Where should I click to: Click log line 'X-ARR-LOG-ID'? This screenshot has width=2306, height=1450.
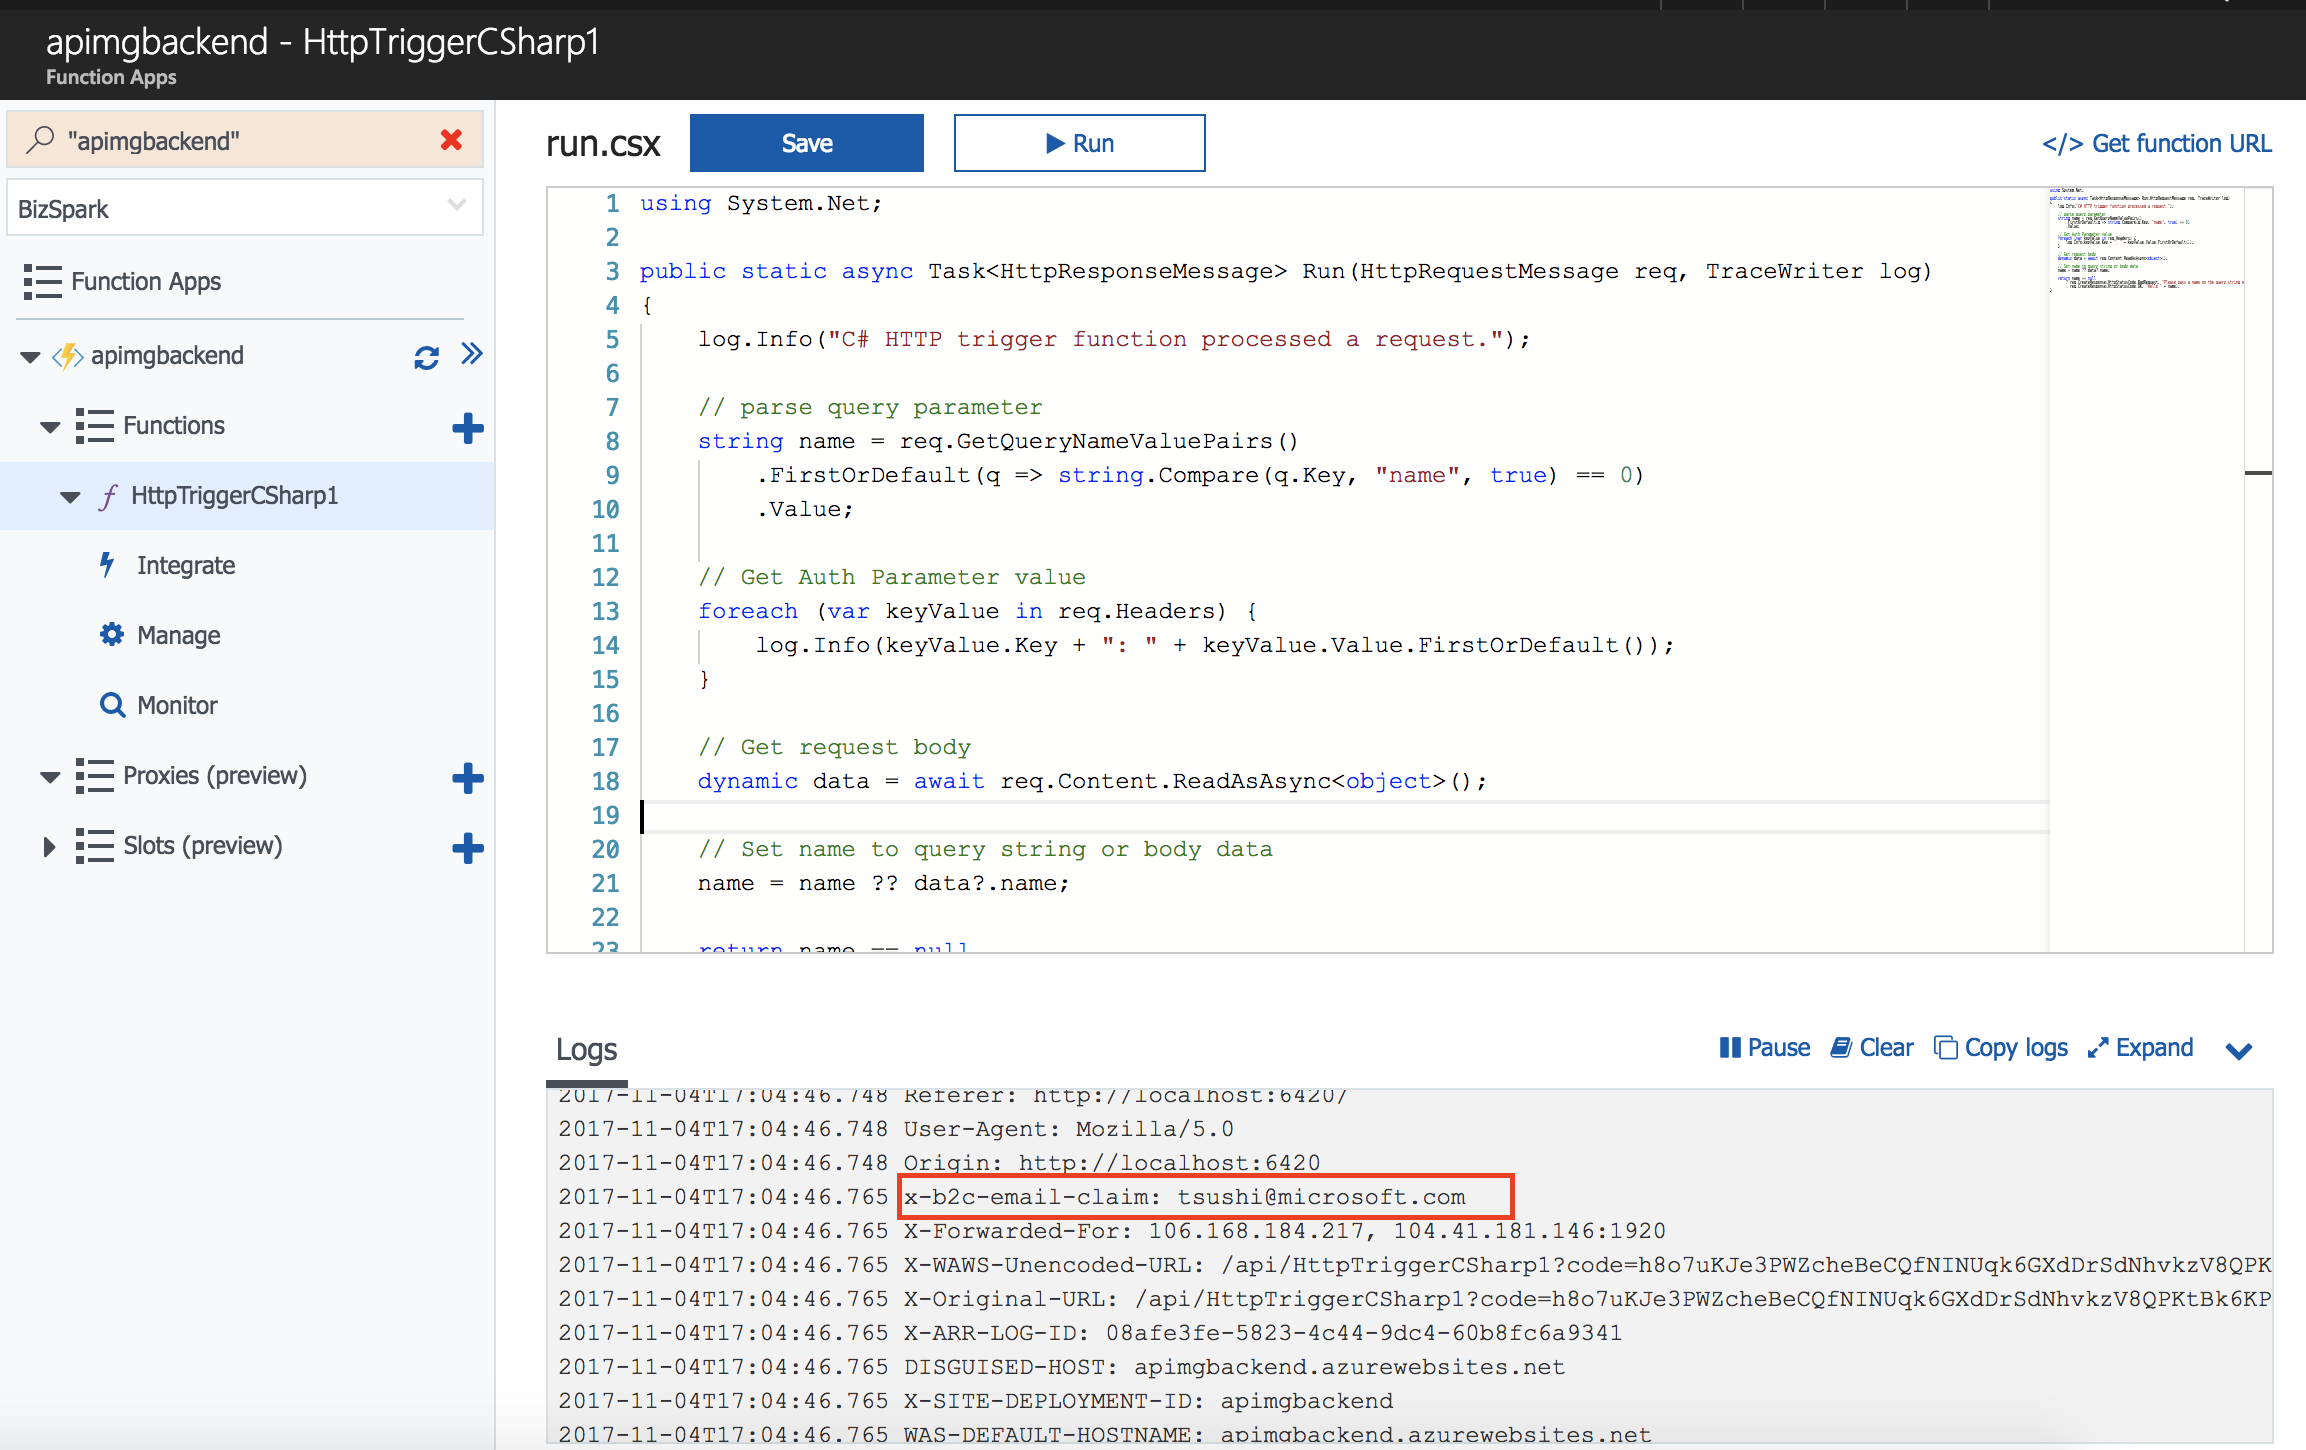[1263, 1333]
